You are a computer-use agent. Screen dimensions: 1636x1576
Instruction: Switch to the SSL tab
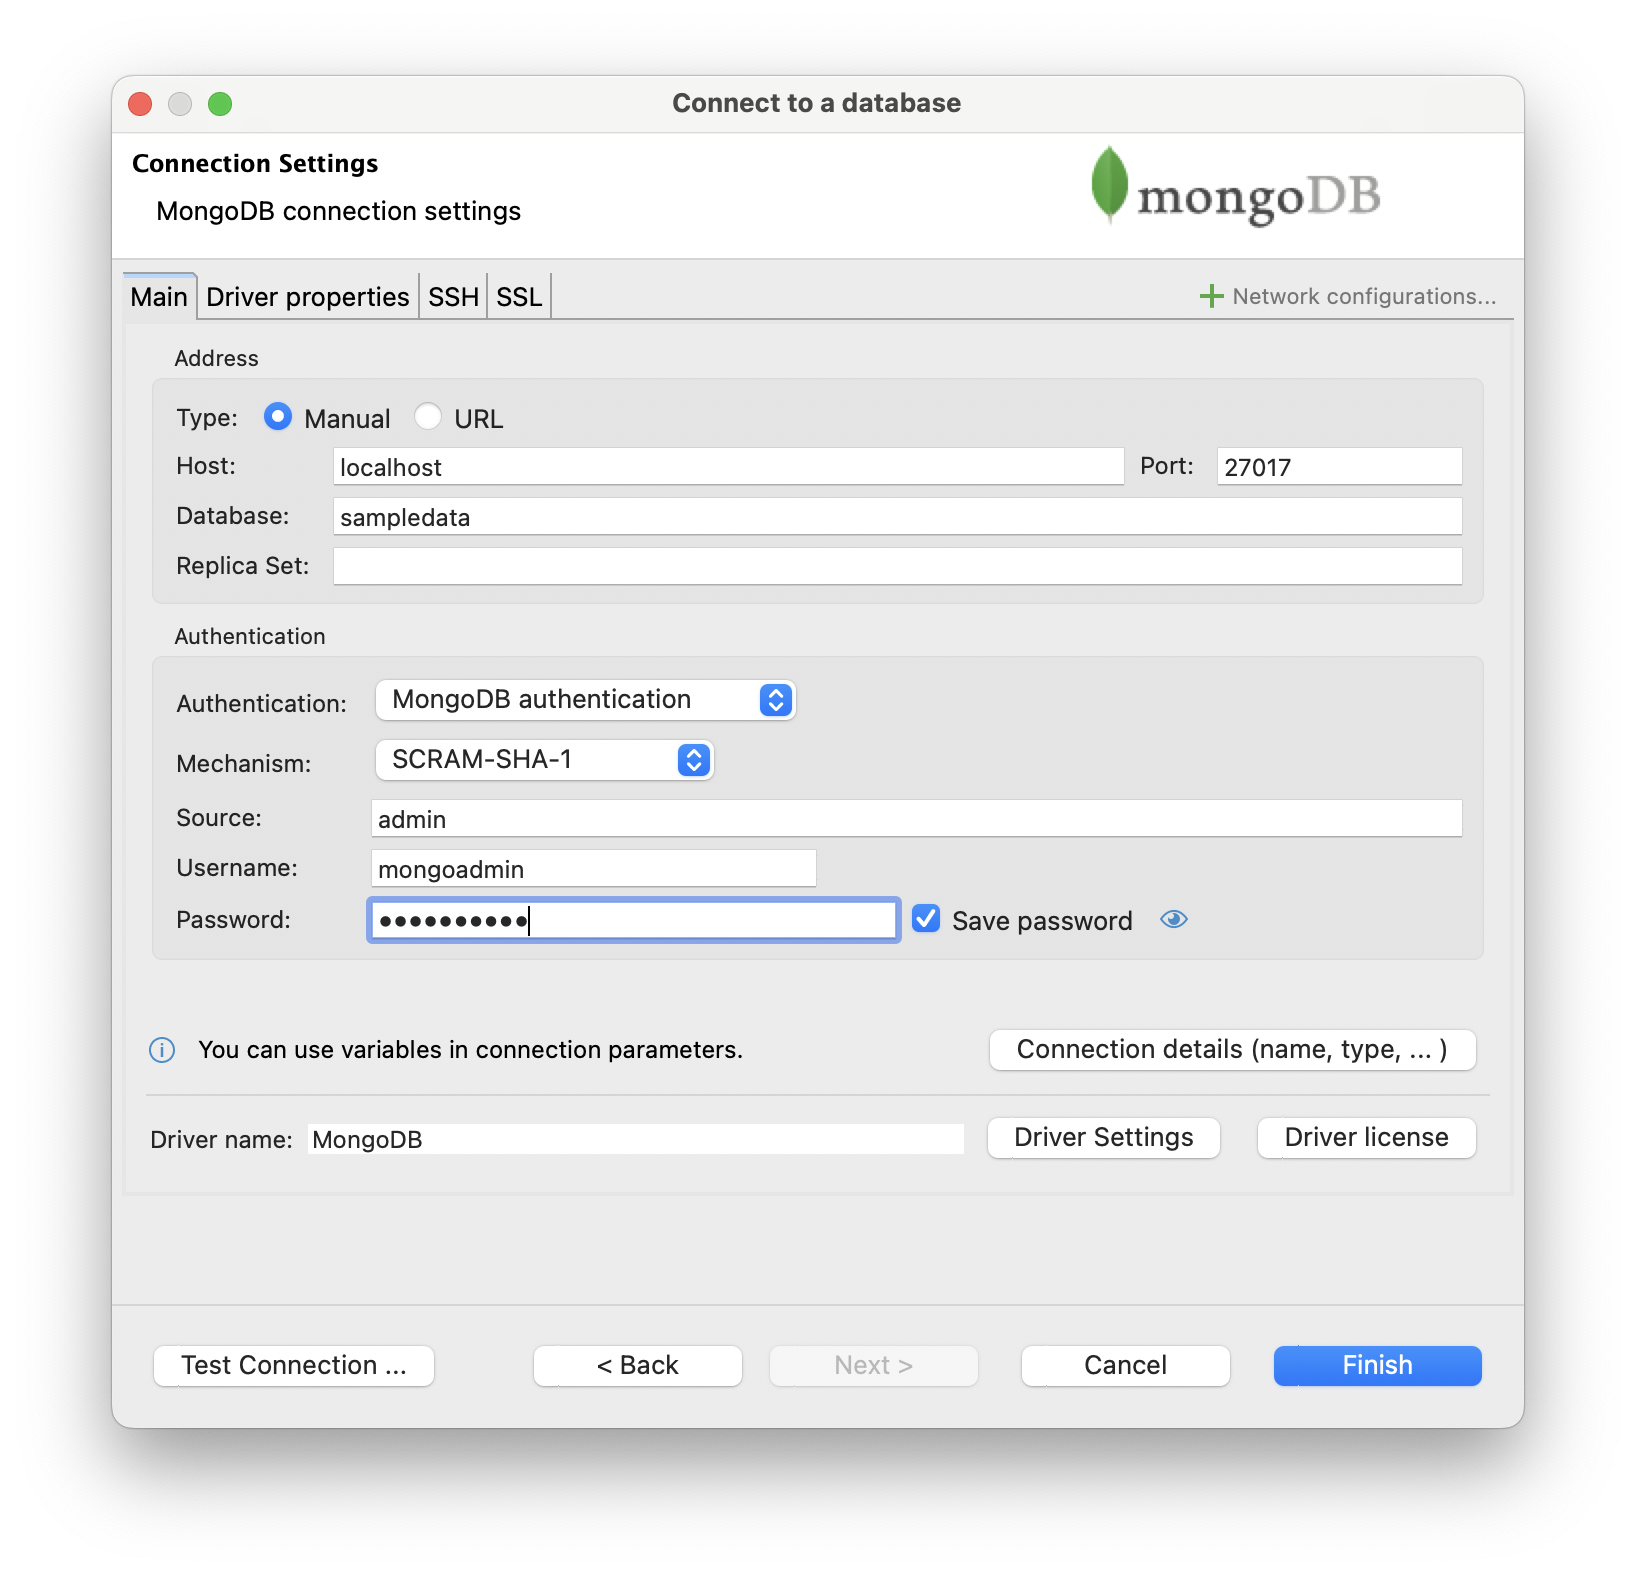point(518,296)
